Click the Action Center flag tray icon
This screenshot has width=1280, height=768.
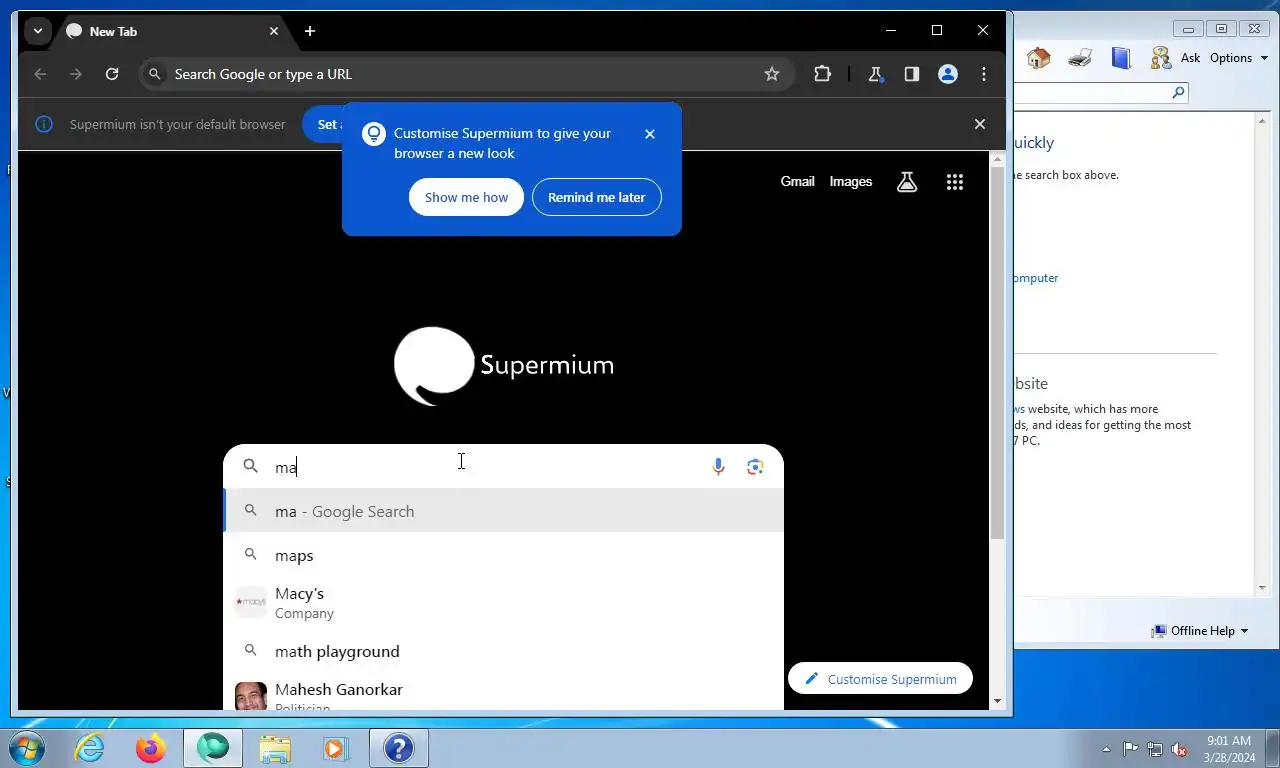(x=1131, y=749)
